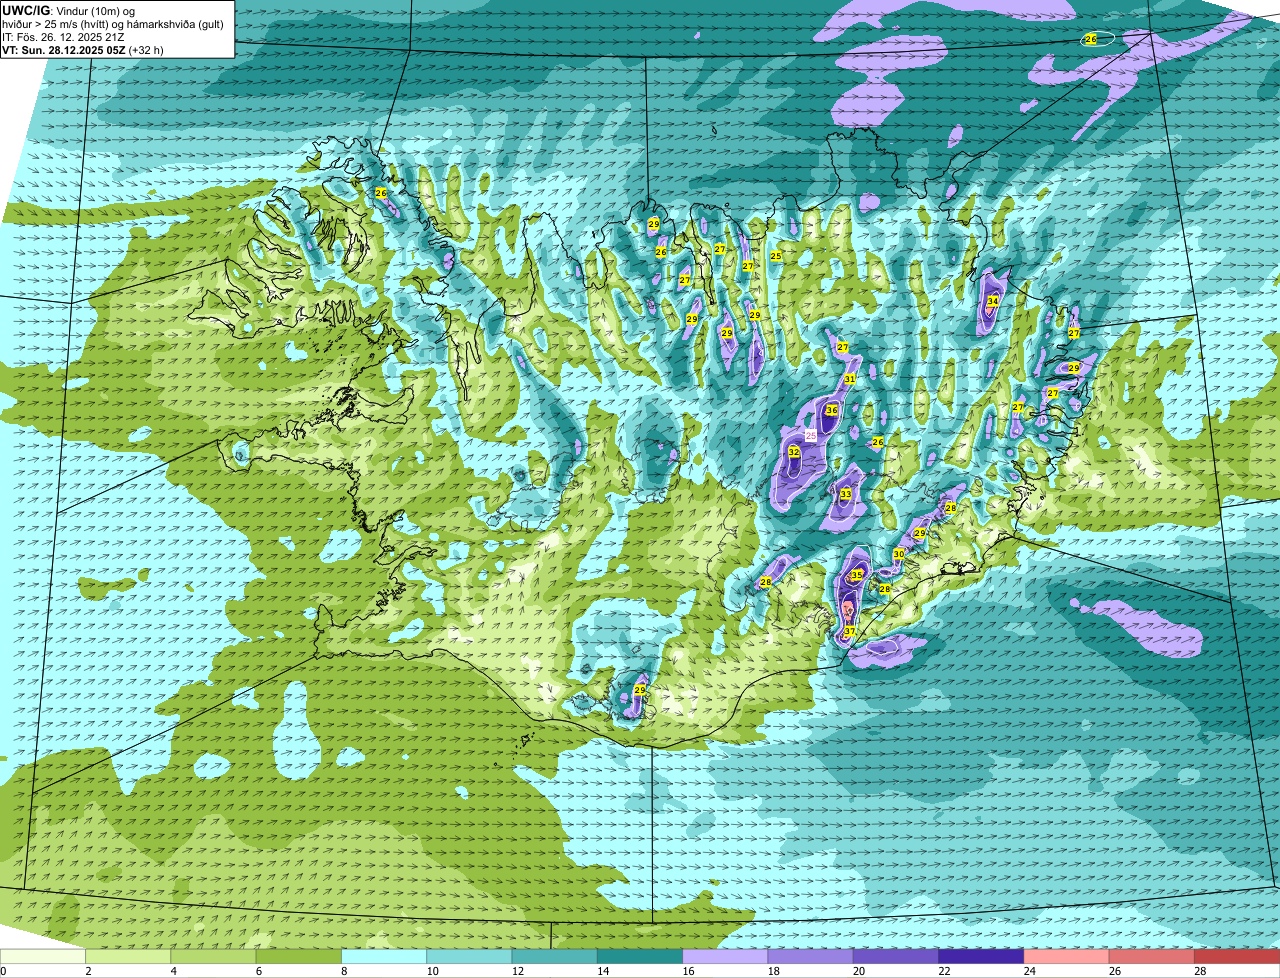The image size is (1280, 978).
Task: Select the 24–26 m/s light pink legend swatch
Action: [1066, 956]
